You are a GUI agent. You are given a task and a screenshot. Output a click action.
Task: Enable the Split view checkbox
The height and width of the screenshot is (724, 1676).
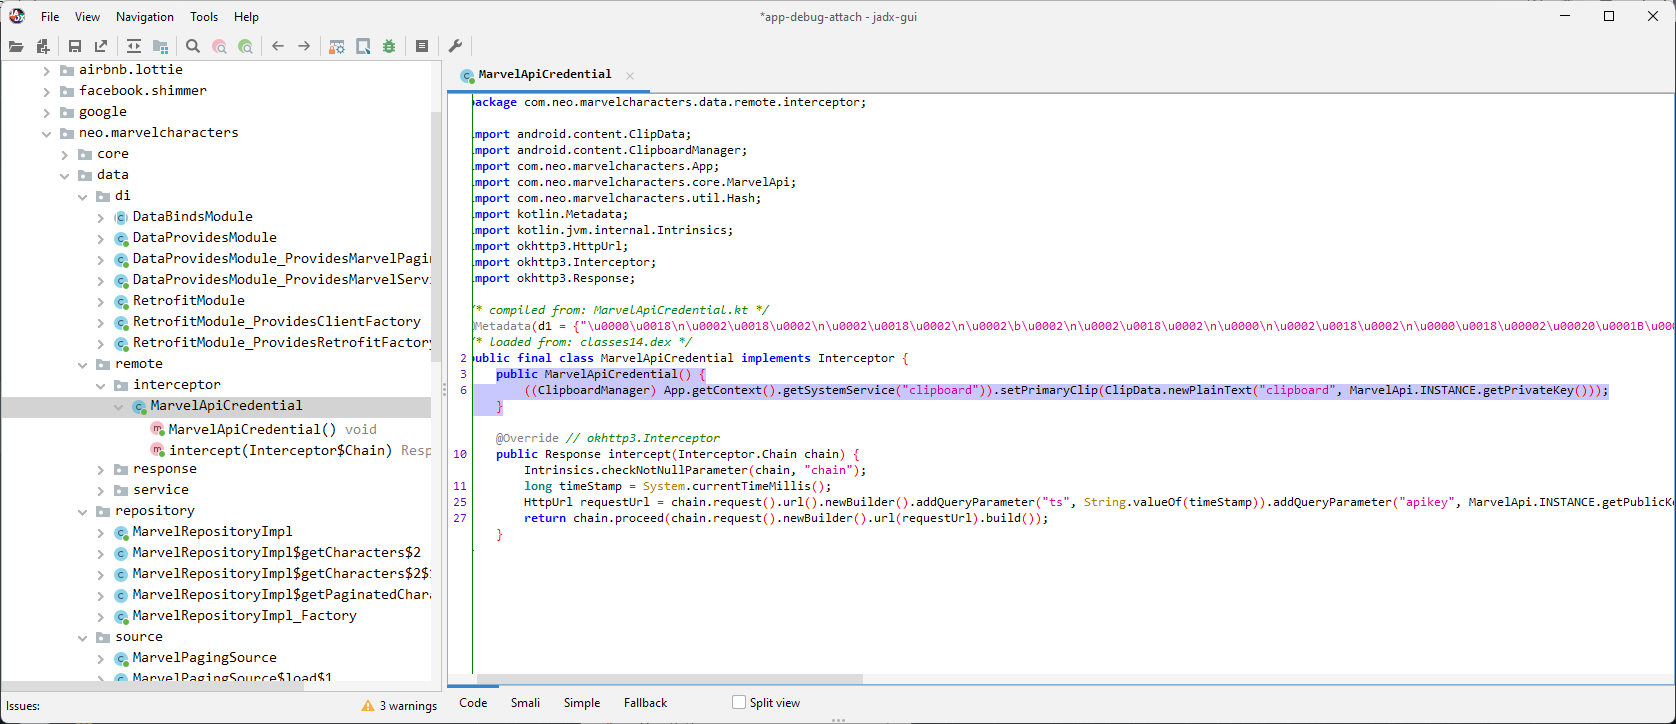(x=739, y=702)
